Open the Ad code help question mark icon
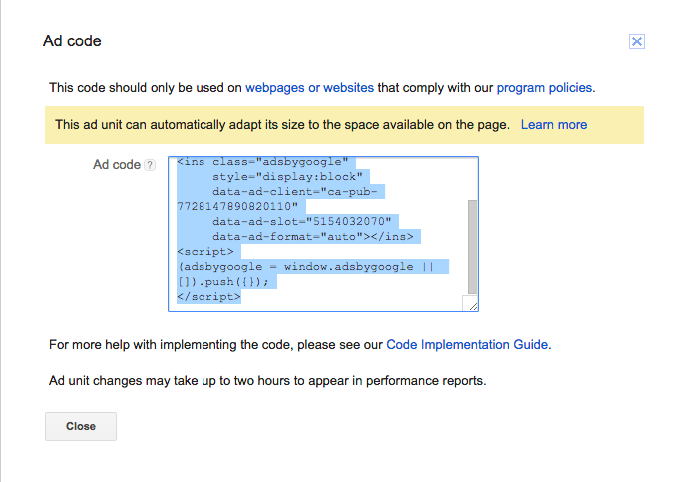 tap(150, 165)
